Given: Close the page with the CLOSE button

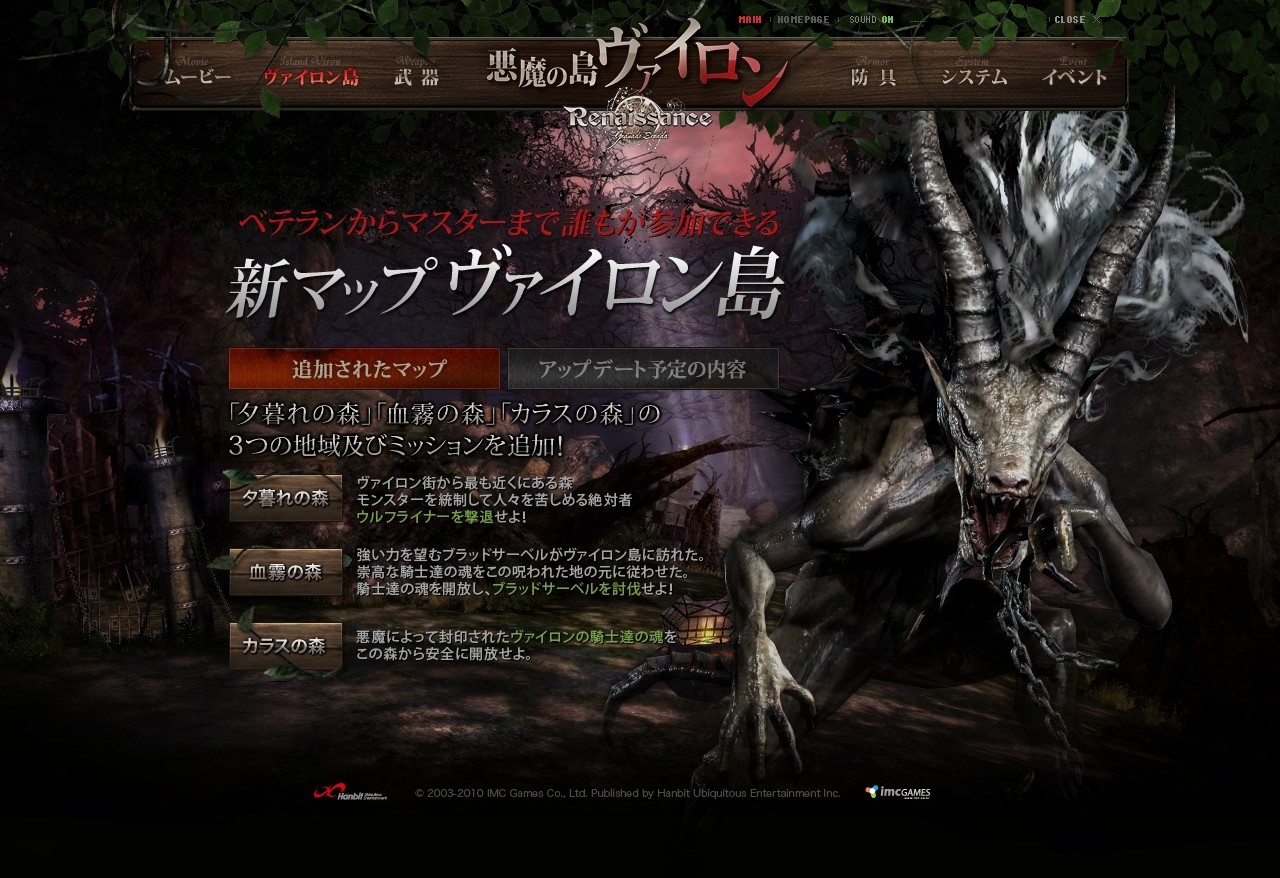Looking at the screenshot, I should coord(1077,19).
